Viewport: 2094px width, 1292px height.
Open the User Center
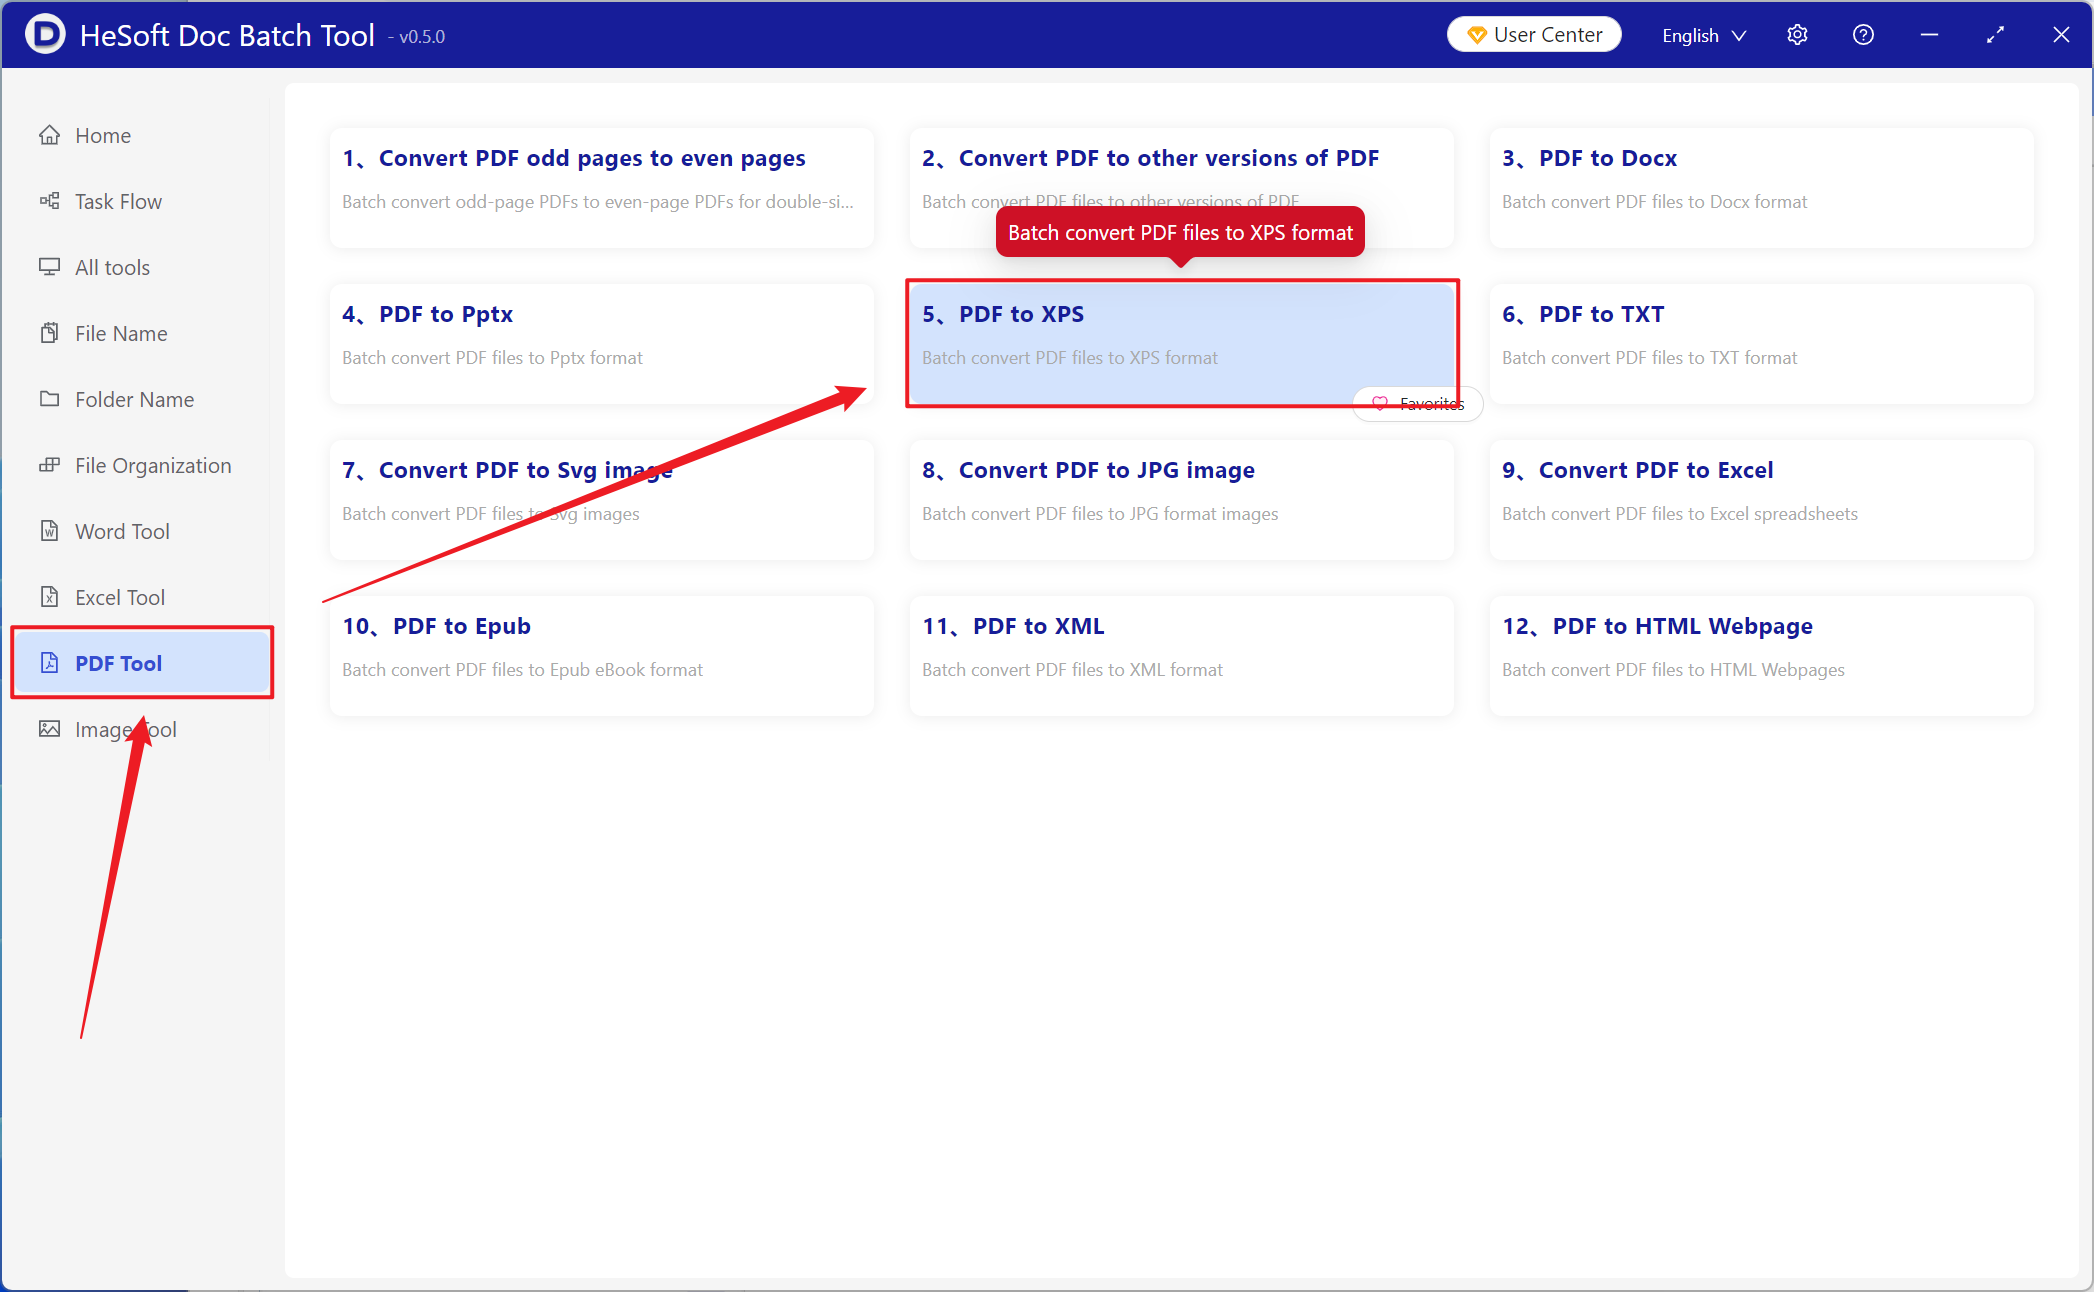[x=1534, y=35]
